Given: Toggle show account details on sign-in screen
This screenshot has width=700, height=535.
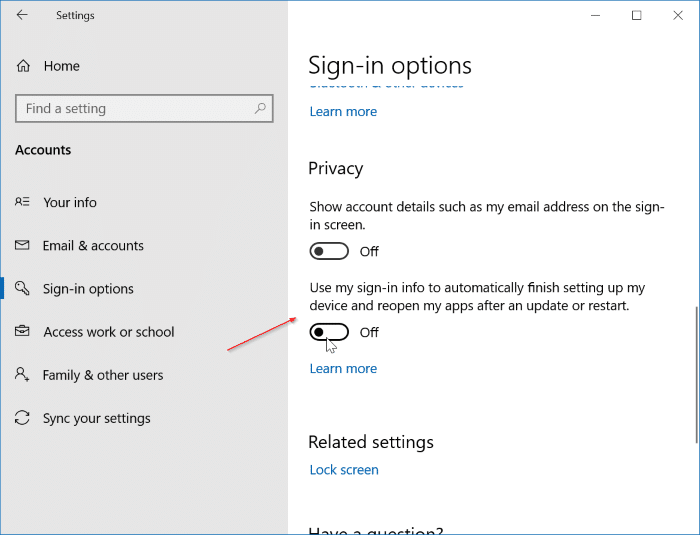Looking at the screenshot, I should pos(329,251).
